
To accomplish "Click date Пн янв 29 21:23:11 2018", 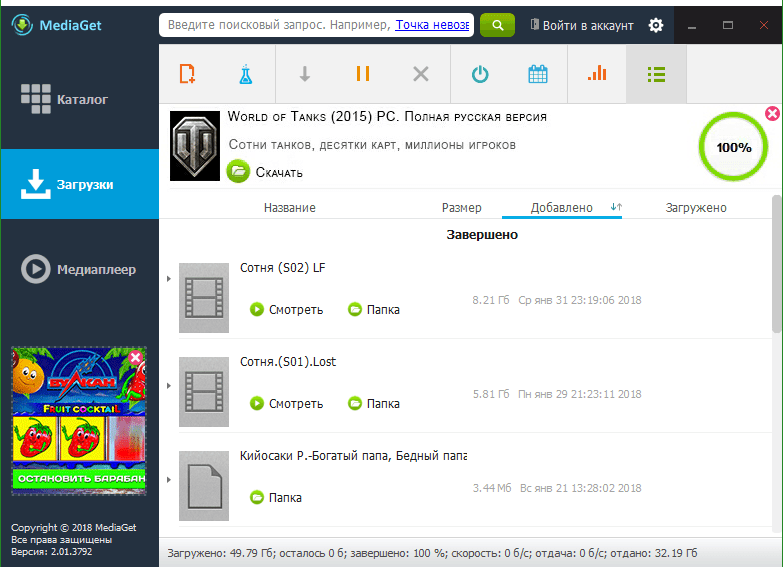I will (580, 394).
